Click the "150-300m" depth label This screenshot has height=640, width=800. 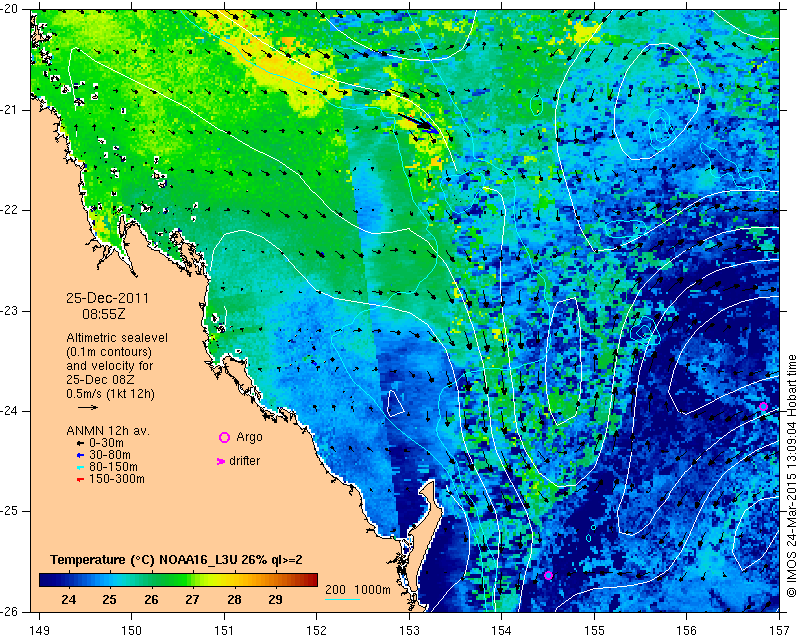[x=117, y=479]
